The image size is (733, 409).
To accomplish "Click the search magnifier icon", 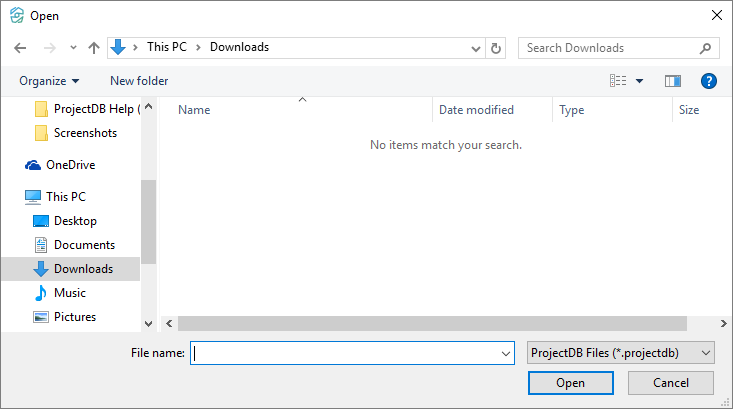I will pos(706,48).
